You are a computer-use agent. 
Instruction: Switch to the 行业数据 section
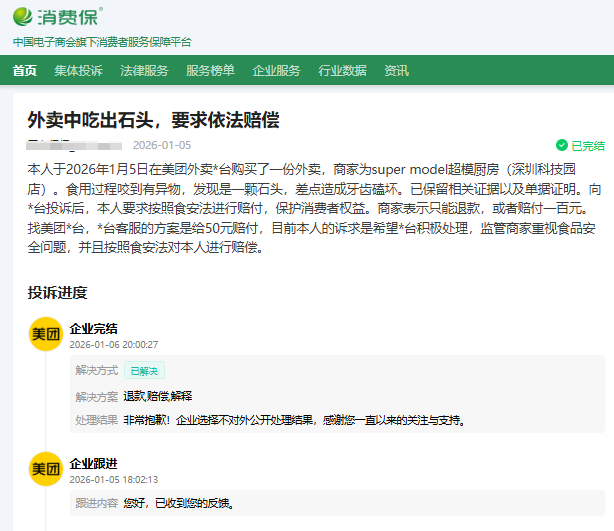342,71
